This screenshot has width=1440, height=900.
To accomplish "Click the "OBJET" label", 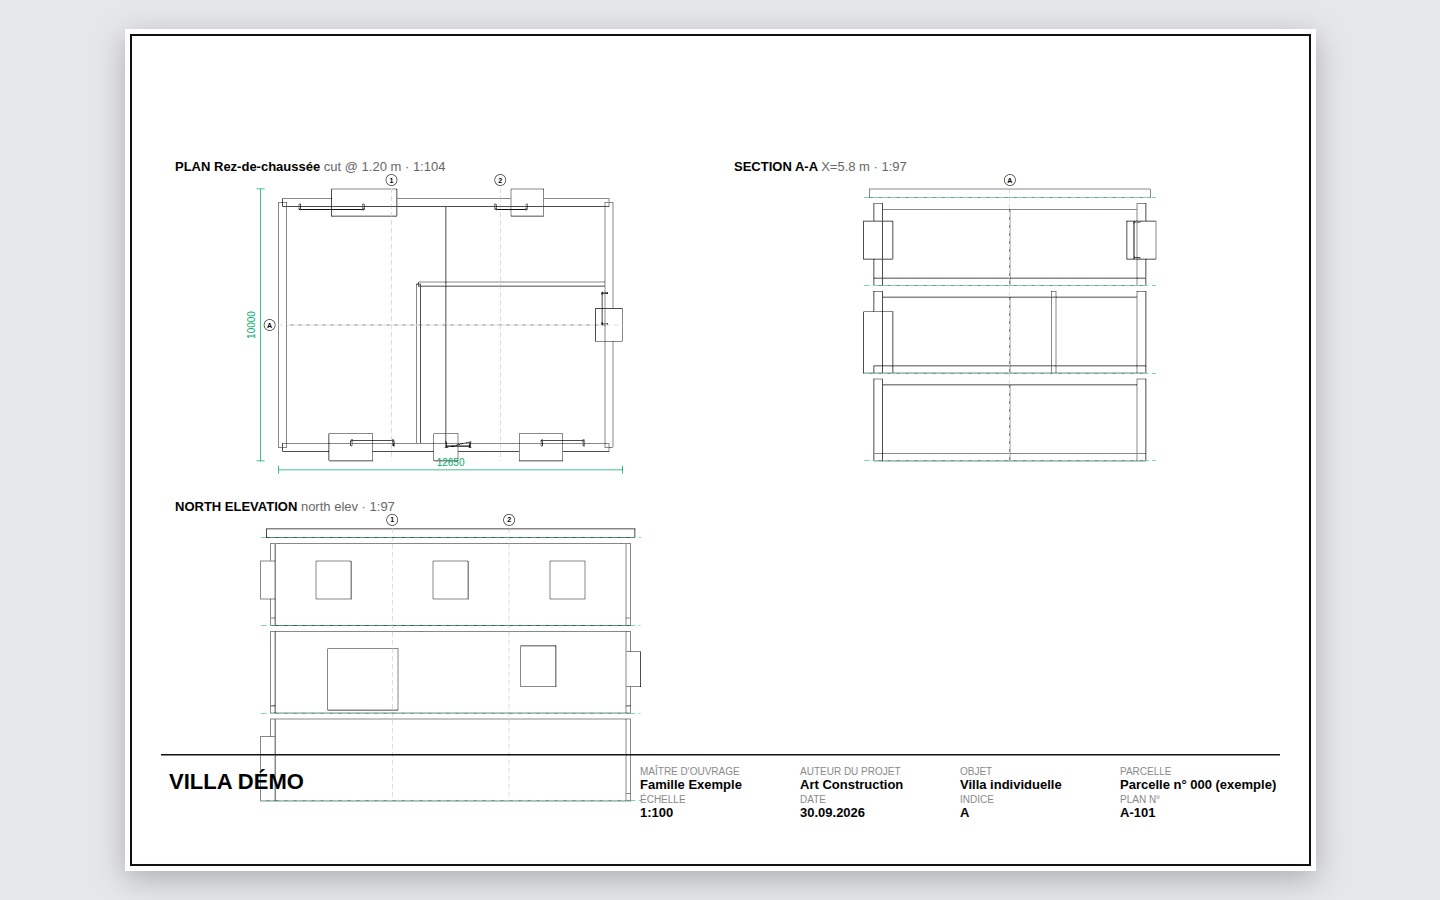I will [976, 771].
